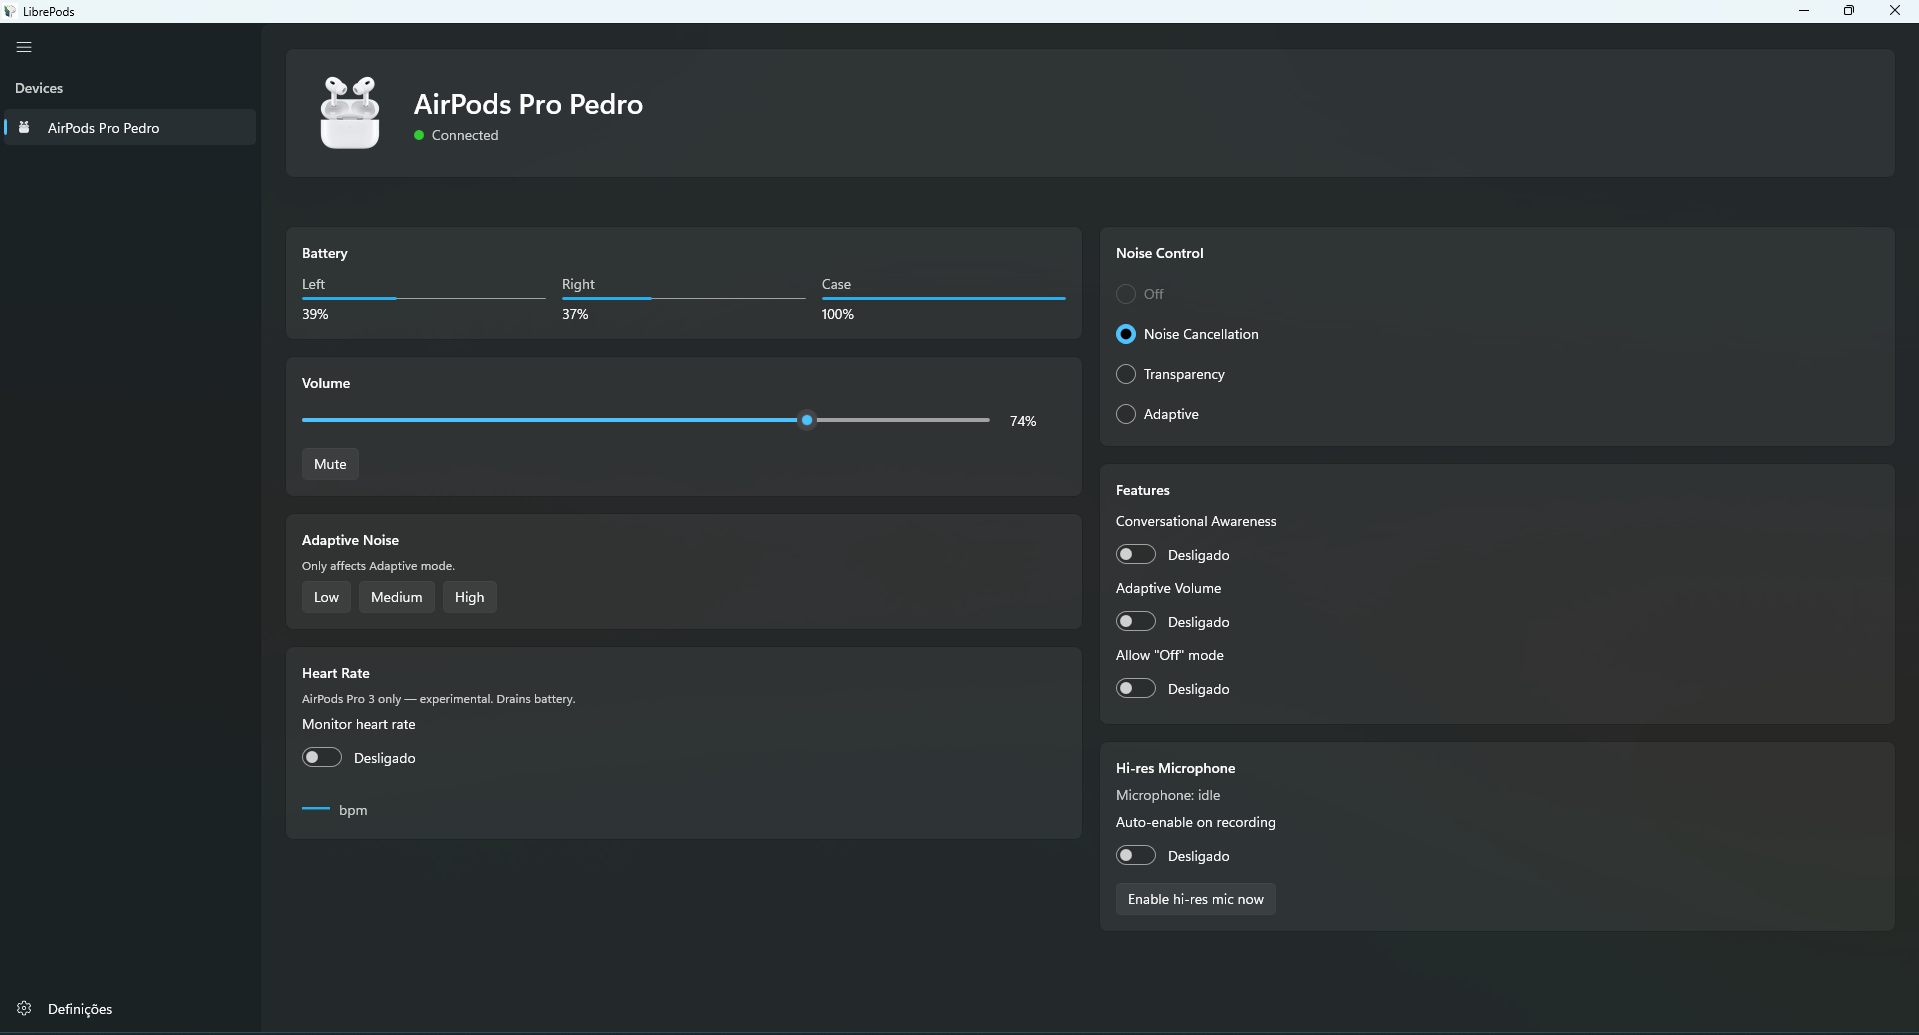This screenshot has height=1035, width=1919.
Task: Enable Conversational Awareness toggle
Action: tap(1136, 554)
